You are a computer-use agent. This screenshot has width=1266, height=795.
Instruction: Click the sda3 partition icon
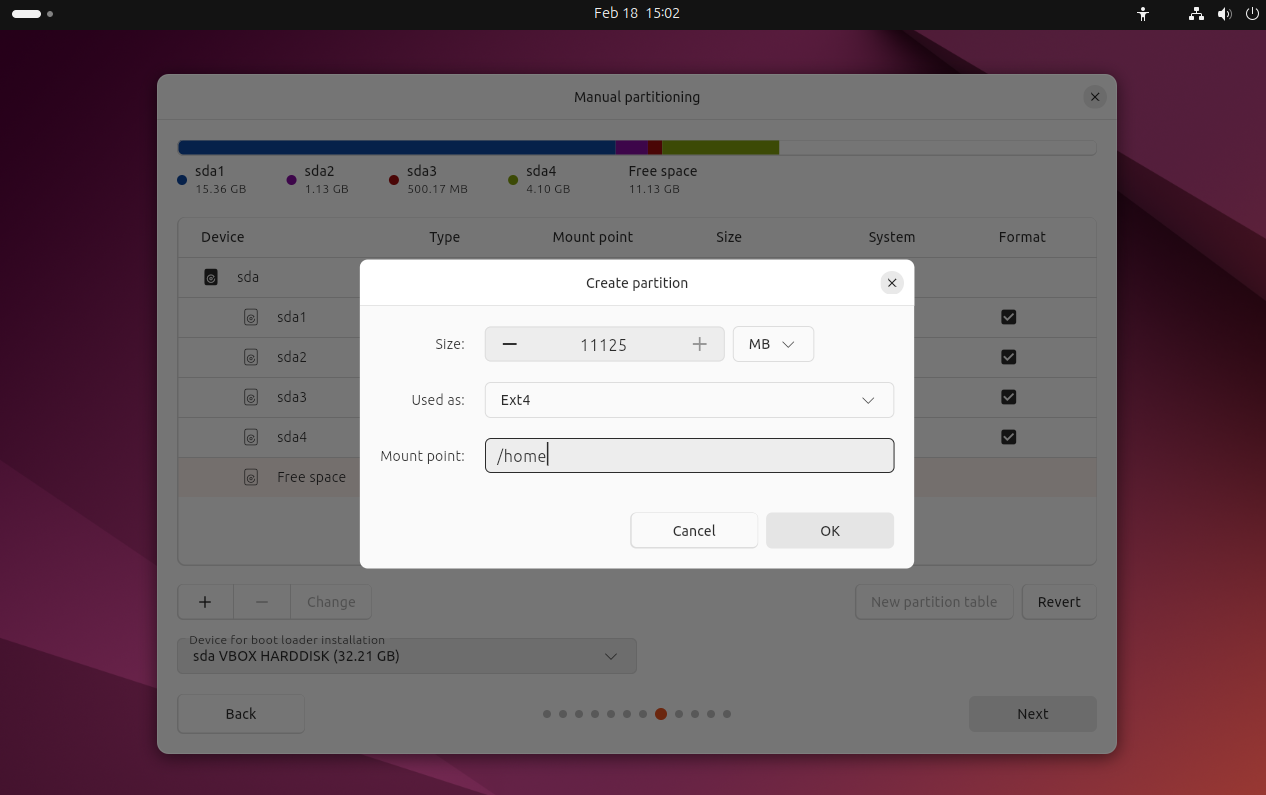[251, 397]
